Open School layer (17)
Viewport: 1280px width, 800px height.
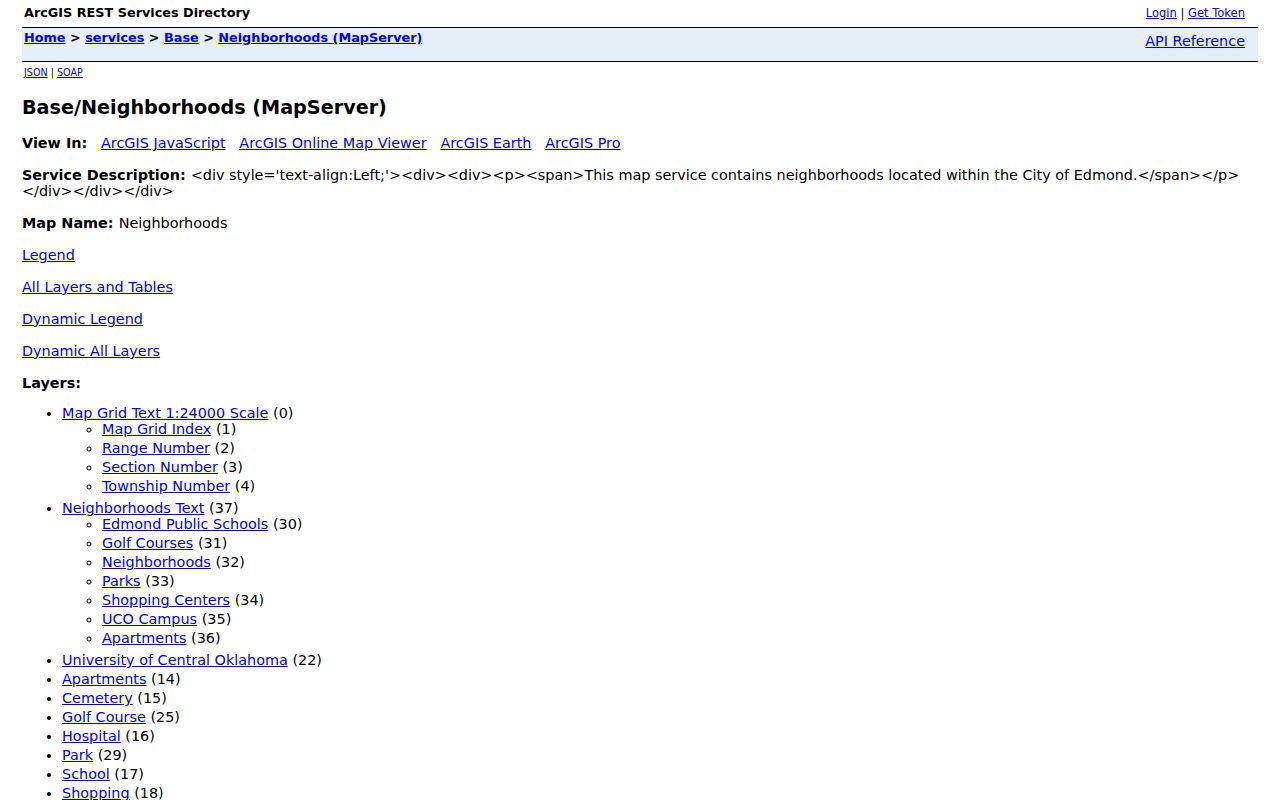point(86,774)
